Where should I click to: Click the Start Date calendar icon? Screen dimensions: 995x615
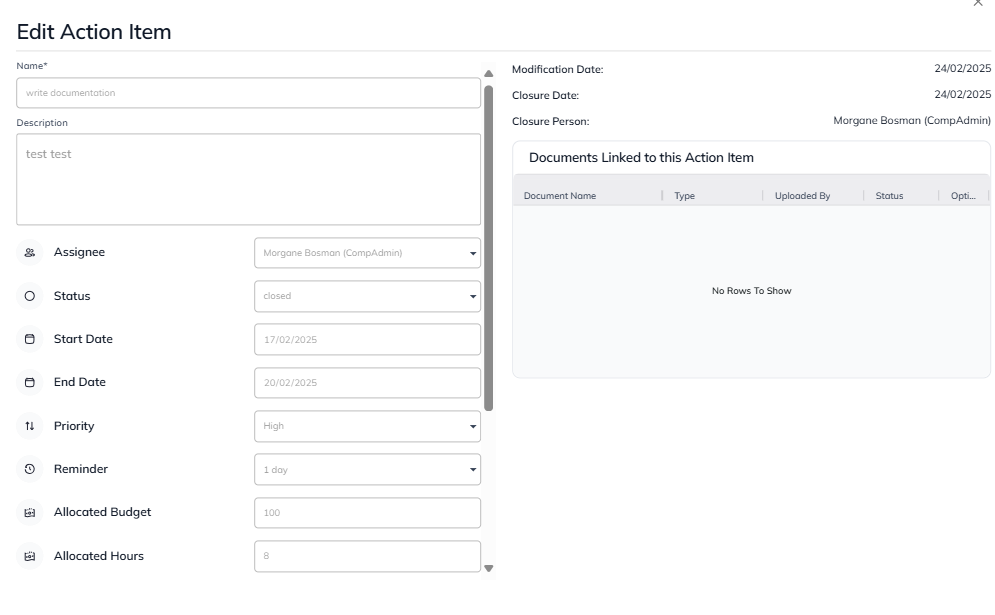29,339
